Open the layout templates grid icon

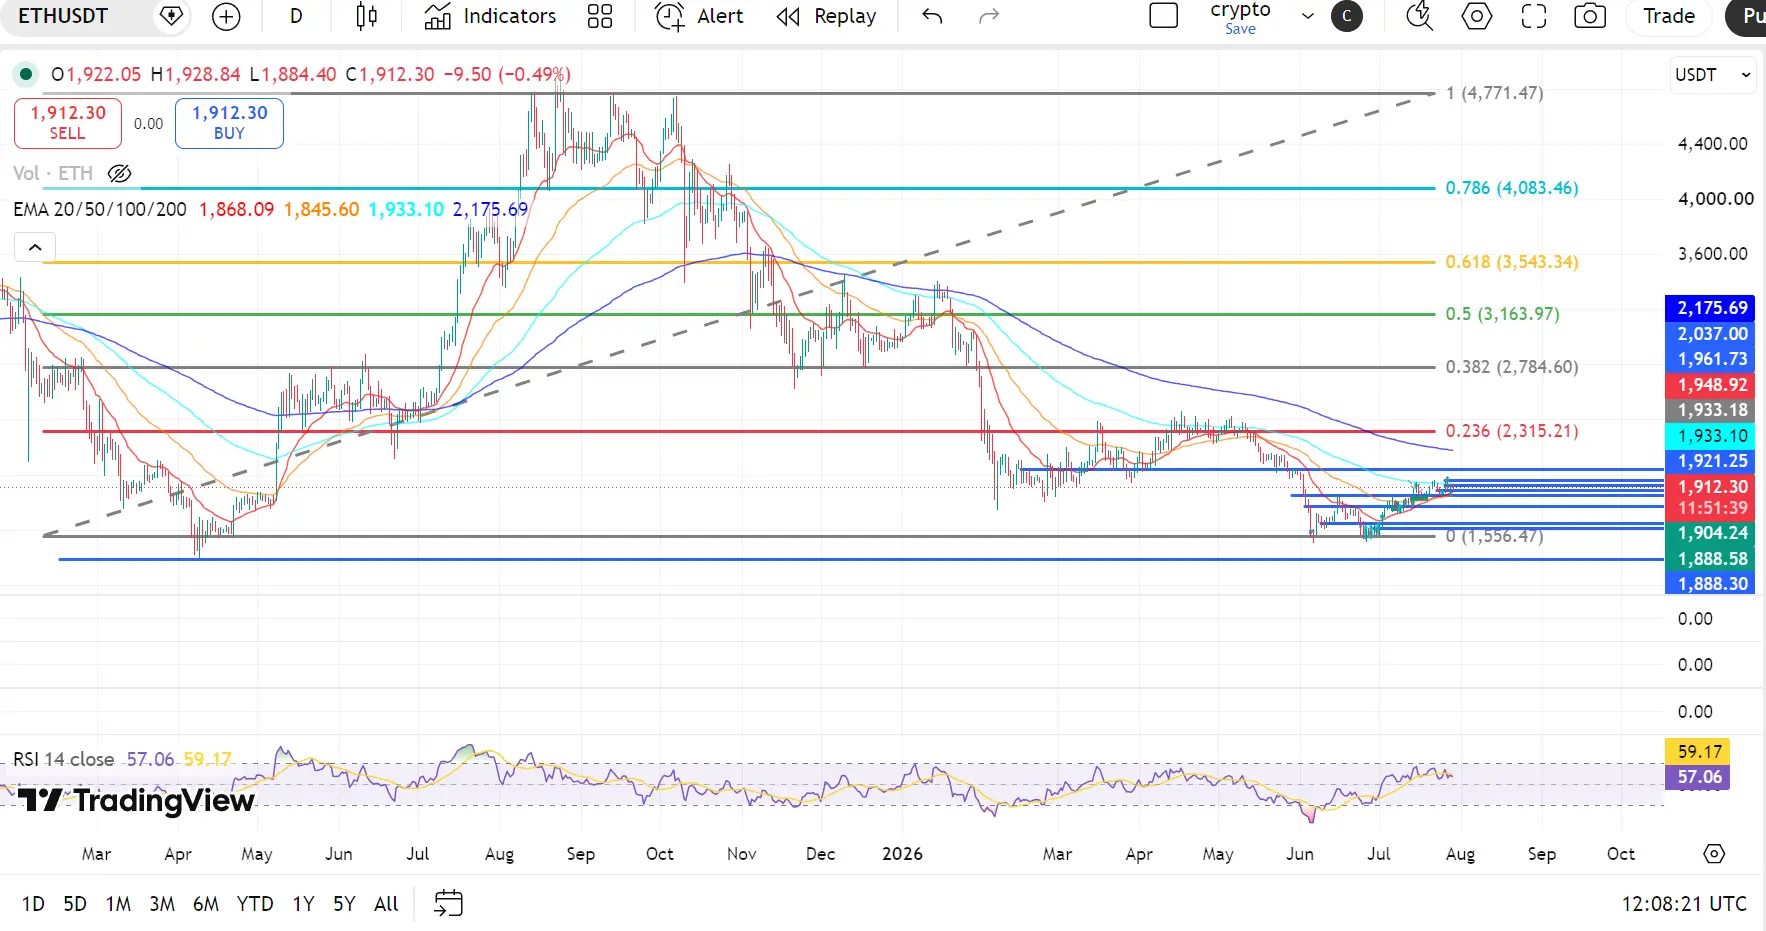[600, 16]
